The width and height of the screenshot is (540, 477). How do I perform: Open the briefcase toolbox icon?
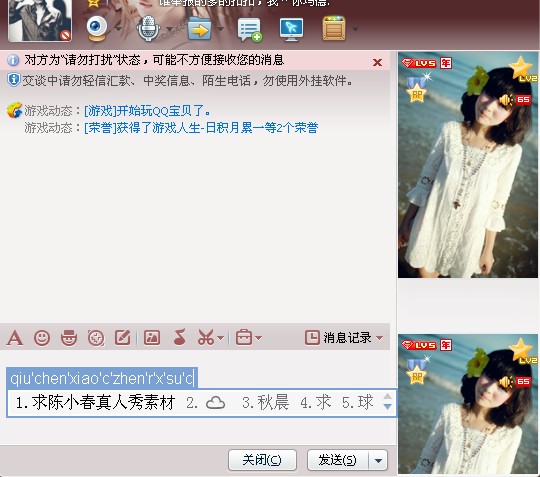[244, 337]
